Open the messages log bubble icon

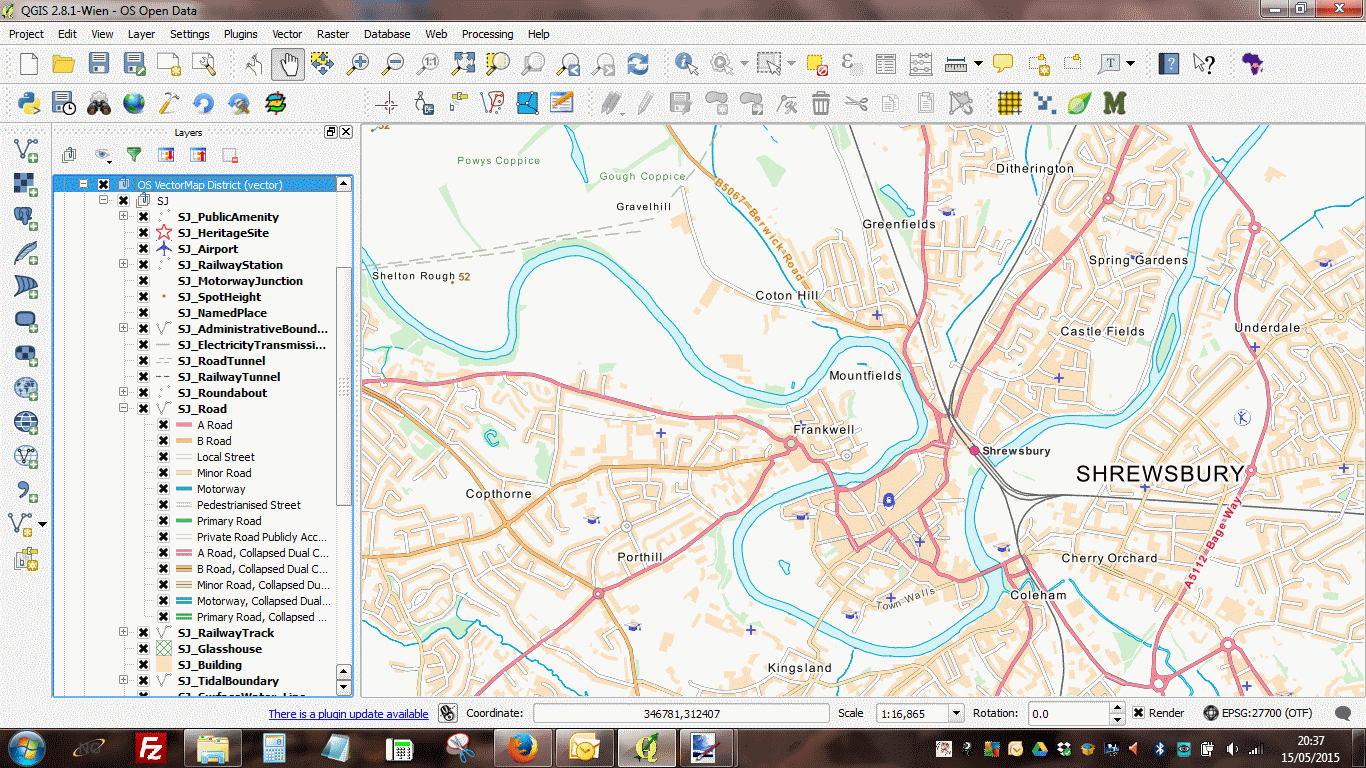click(1343, 713)
